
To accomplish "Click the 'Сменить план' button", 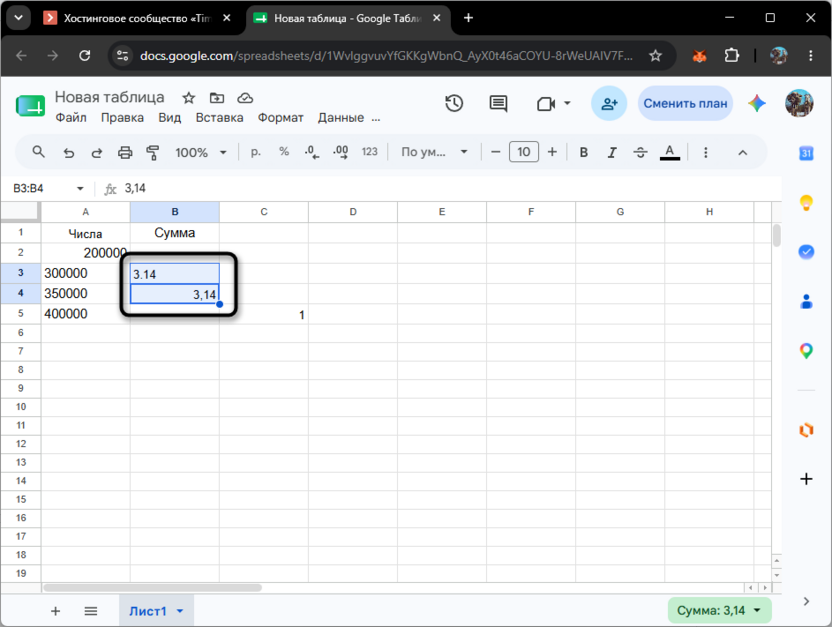I will (x=685, y=103).
